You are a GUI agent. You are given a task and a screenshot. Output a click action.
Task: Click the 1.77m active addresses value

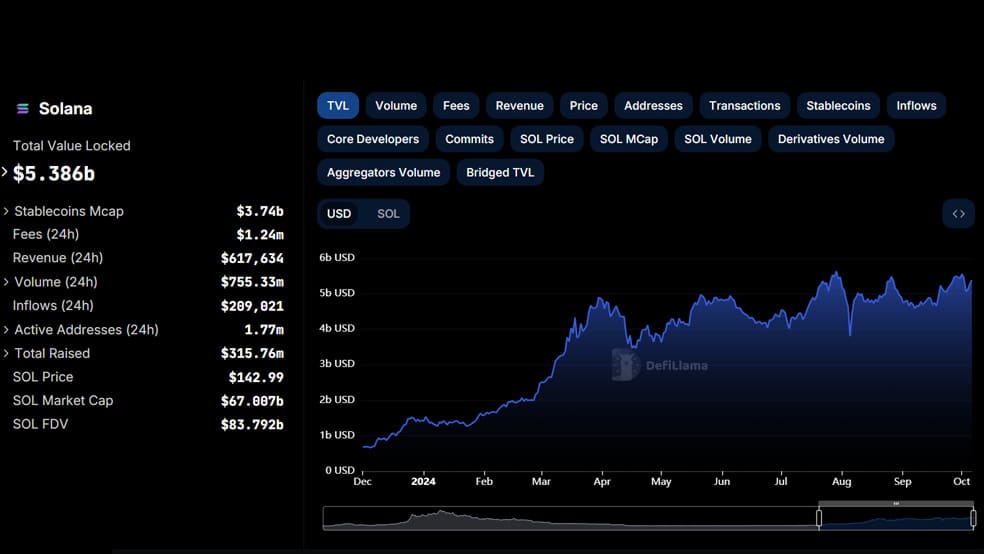pyautogui.click(x=264, y=330)
